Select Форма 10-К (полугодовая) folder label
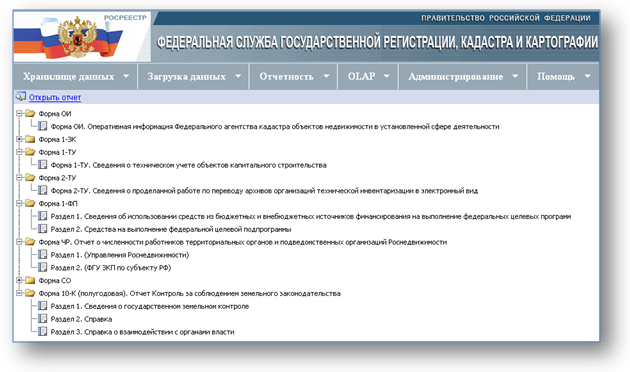Viewport: 630px width, 372px height. (190, 294)
